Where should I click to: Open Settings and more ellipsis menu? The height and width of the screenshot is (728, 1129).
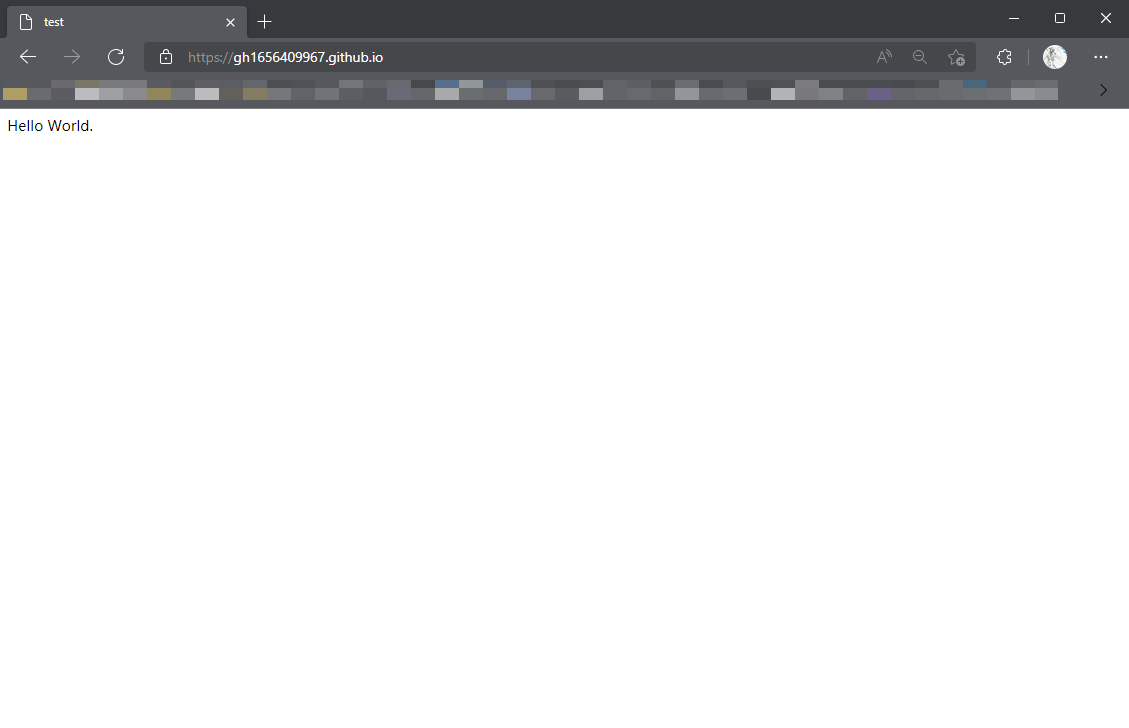pyautogui.click(x=1101, y=57)
